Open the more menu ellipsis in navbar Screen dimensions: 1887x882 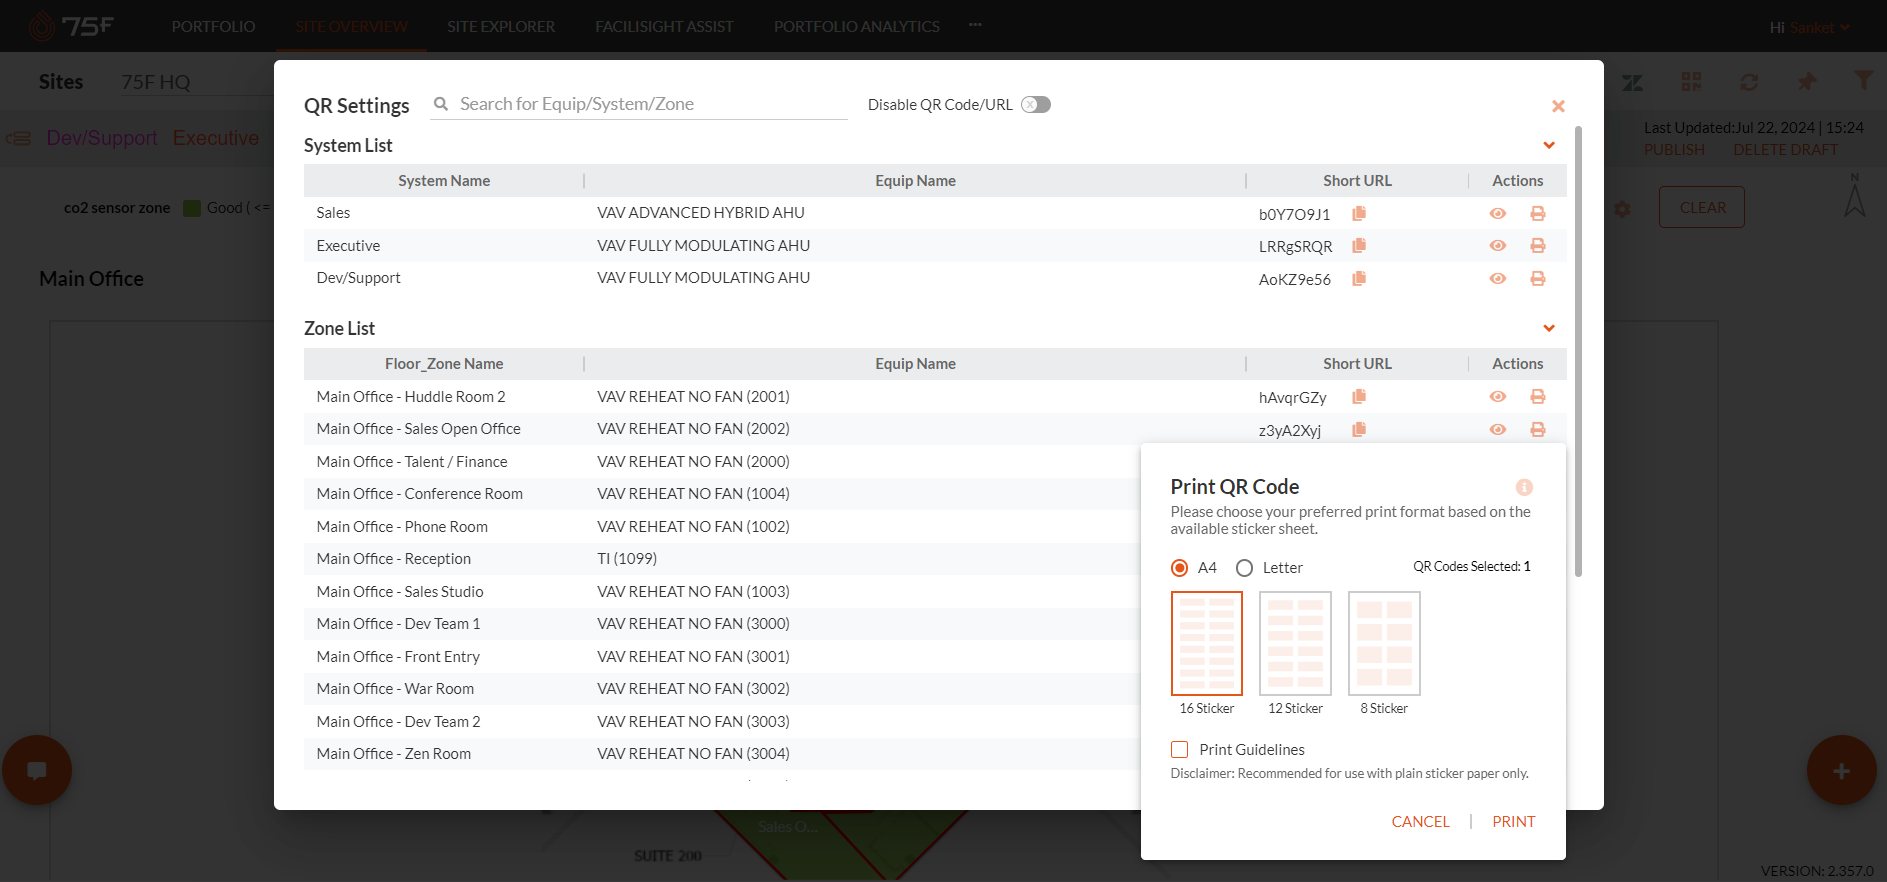click(x=975, y=25)
